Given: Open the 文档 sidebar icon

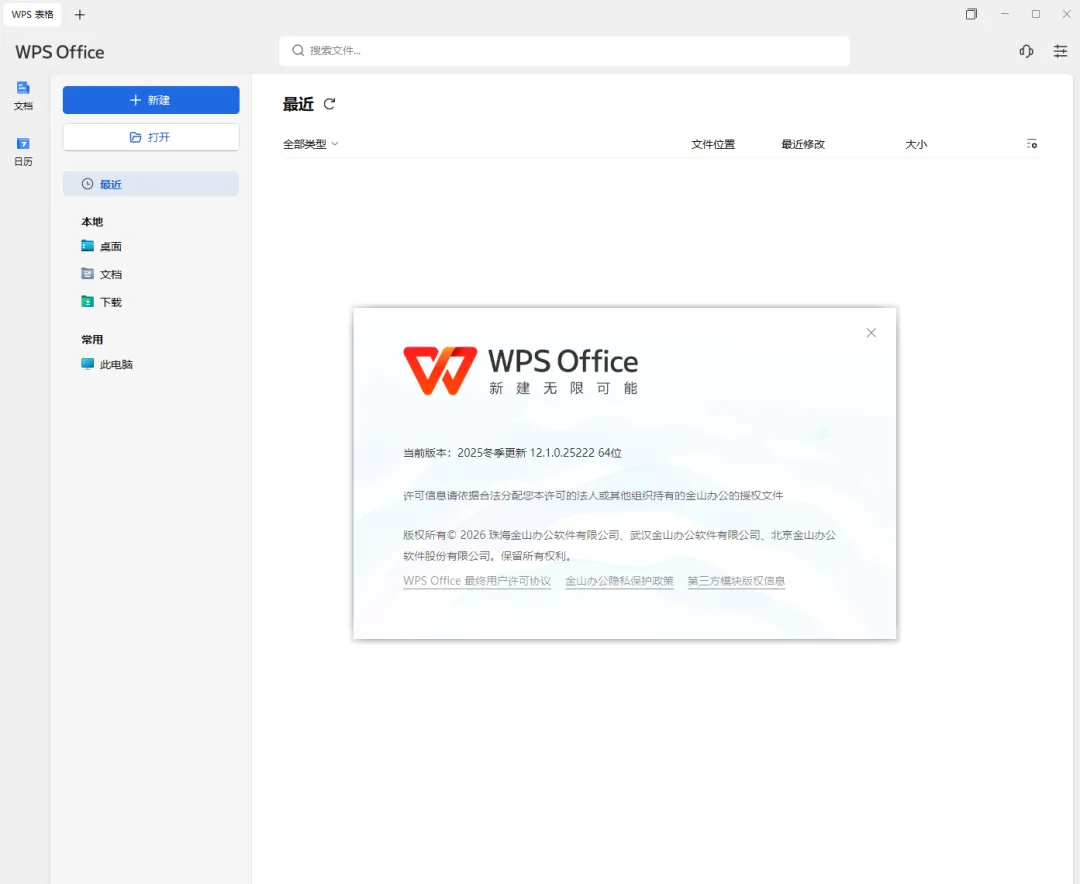Looking at the screenshot, I should click(x=23, y=95).
